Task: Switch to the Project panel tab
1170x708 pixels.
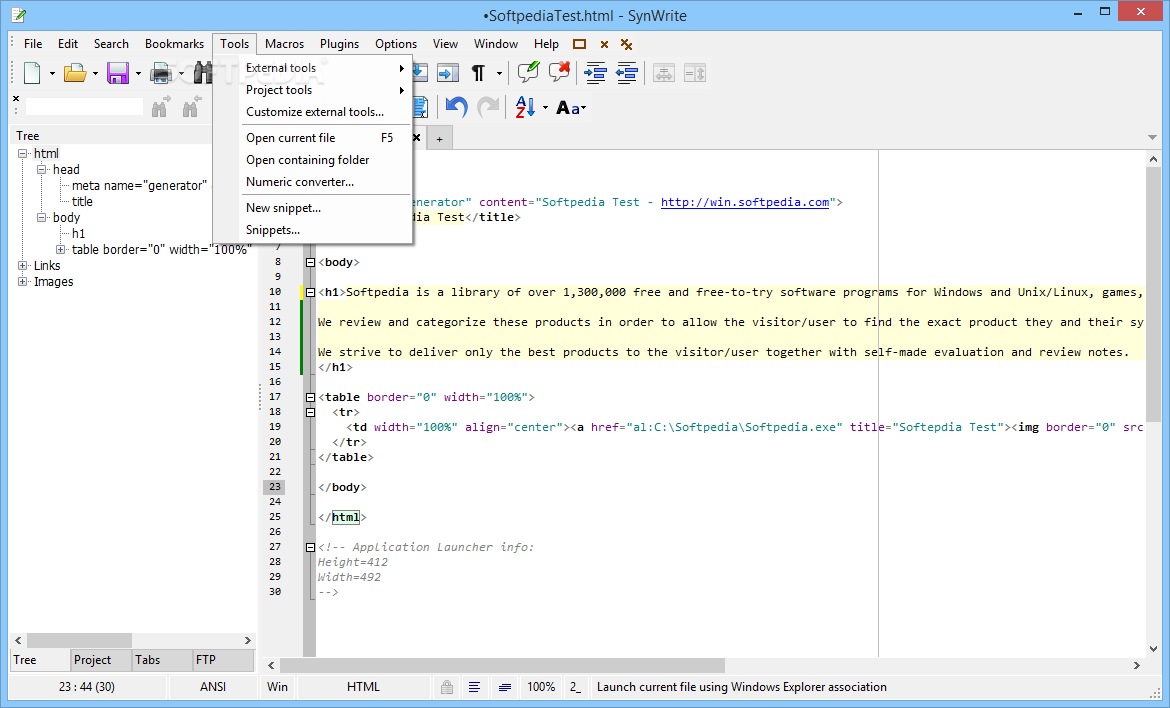Action: (x=101, y=660)
